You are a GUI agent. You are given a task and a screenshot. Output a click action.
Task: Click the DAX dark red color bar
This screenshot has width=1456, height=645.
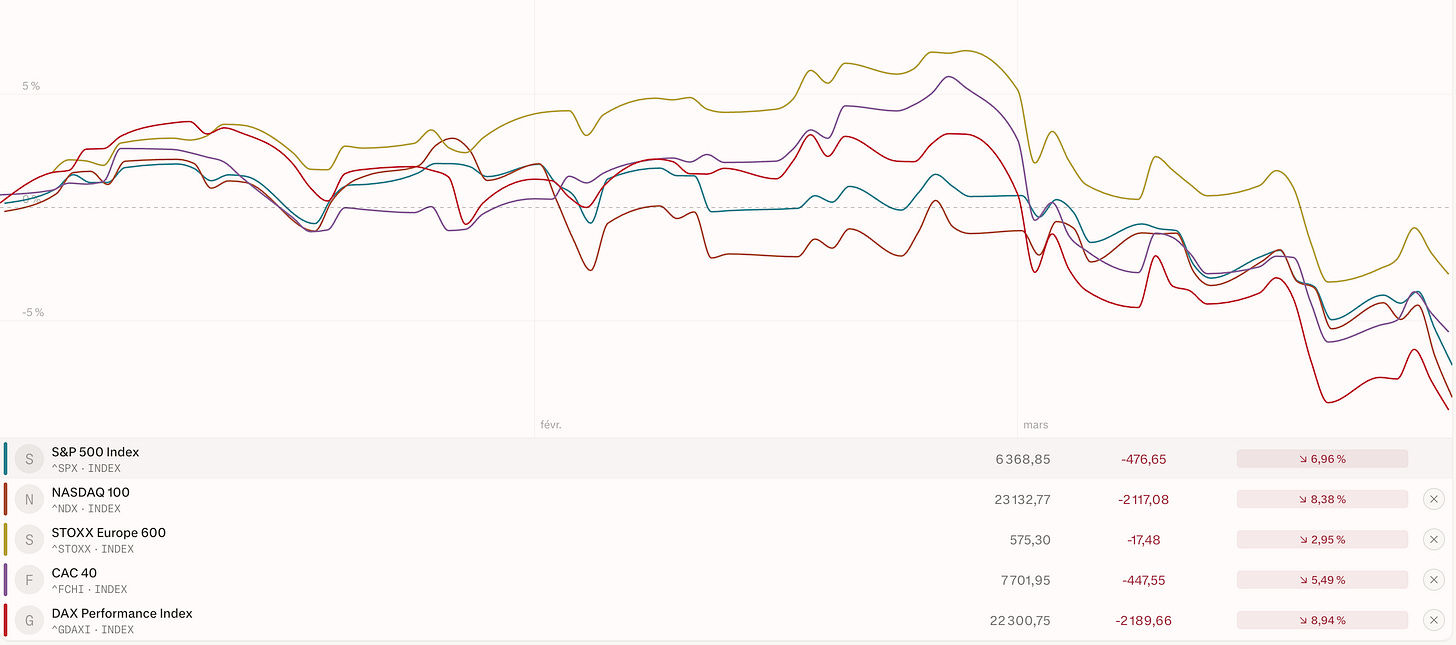tap(7, 620)
